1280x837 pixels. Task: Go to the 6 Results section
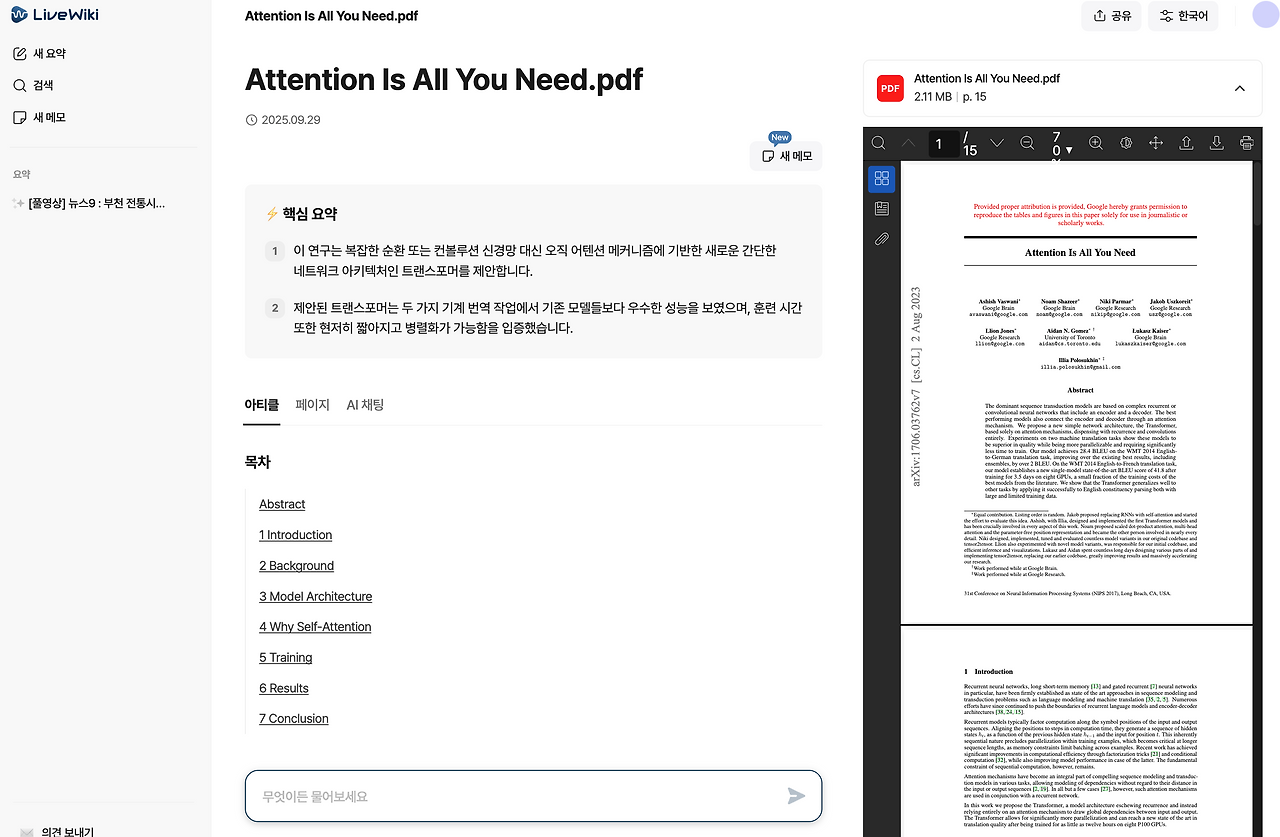(x=283, y=688)
